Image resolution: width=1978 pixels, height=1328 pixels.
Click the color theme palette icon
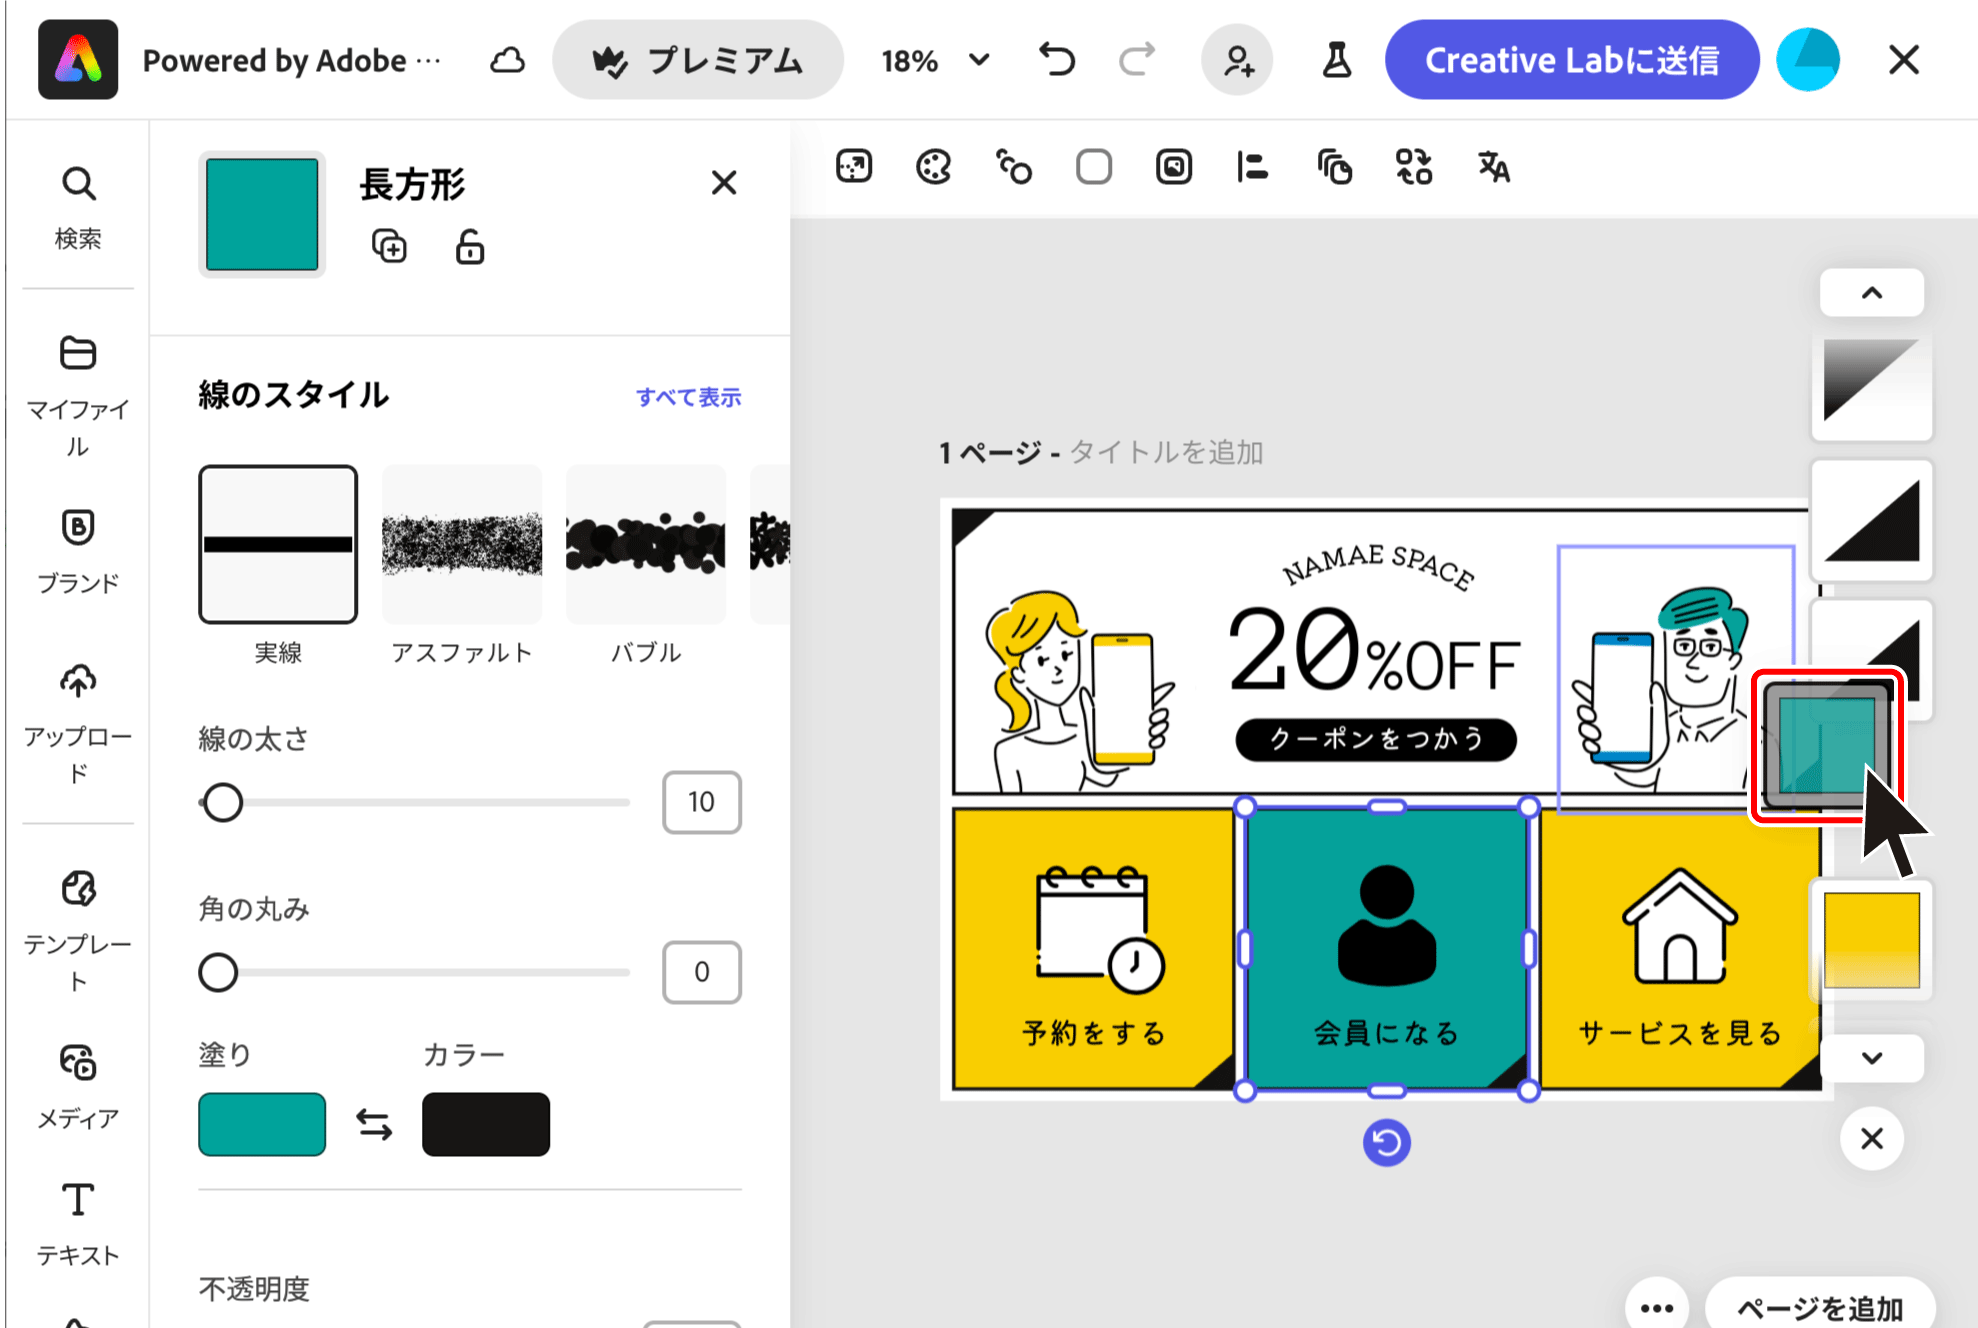[933, 167]
